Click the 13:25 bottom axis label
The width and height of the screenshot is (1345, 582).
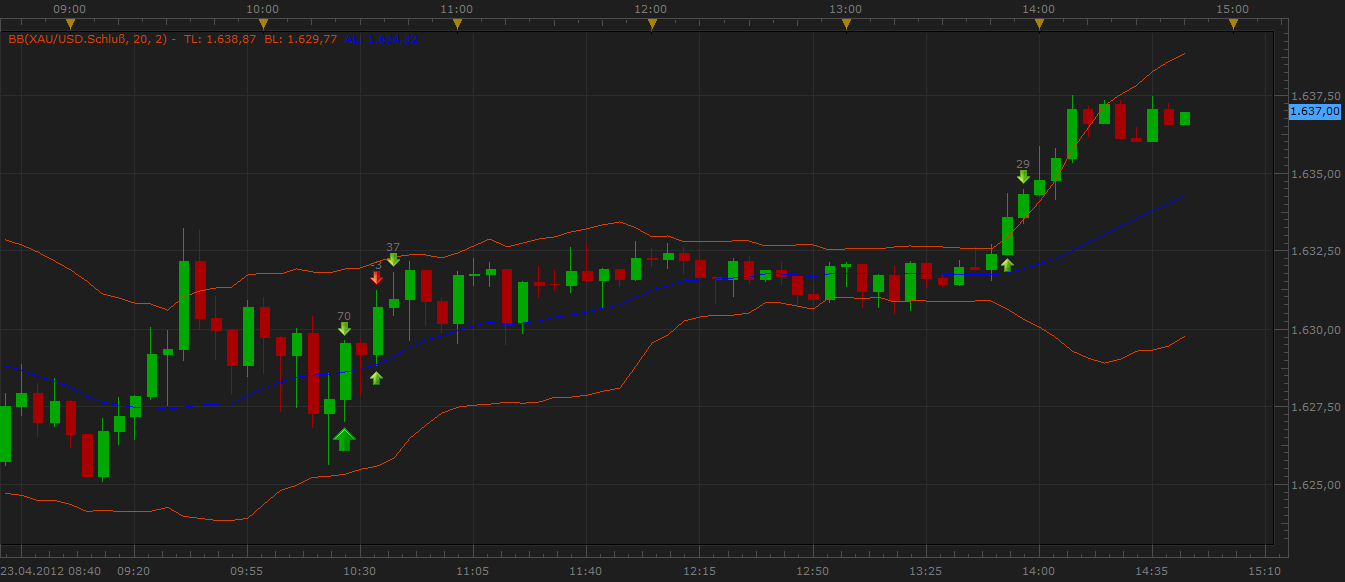click(925, 572)
